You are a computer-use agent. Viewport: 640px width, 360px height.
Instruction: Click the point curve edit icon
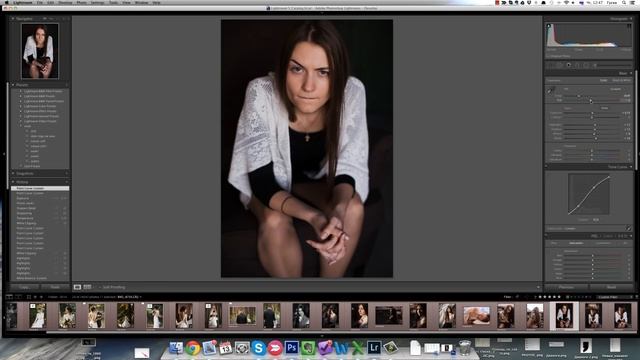coord(629,229)
